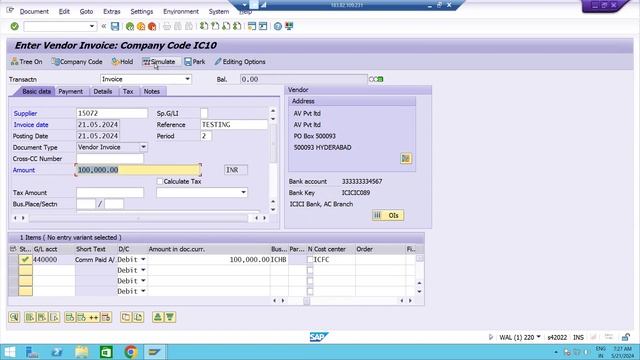This screenshot has width=640, height=360.
Task: Tick the N checkbox in second item row
Action: pyautogui.click(x=310, y=270)
